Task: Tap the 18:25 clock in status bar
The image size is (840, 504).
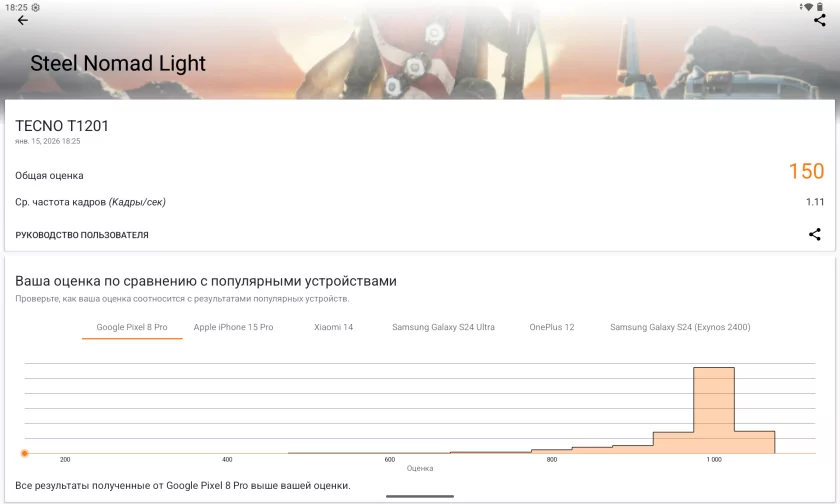Action: (16, 7)
